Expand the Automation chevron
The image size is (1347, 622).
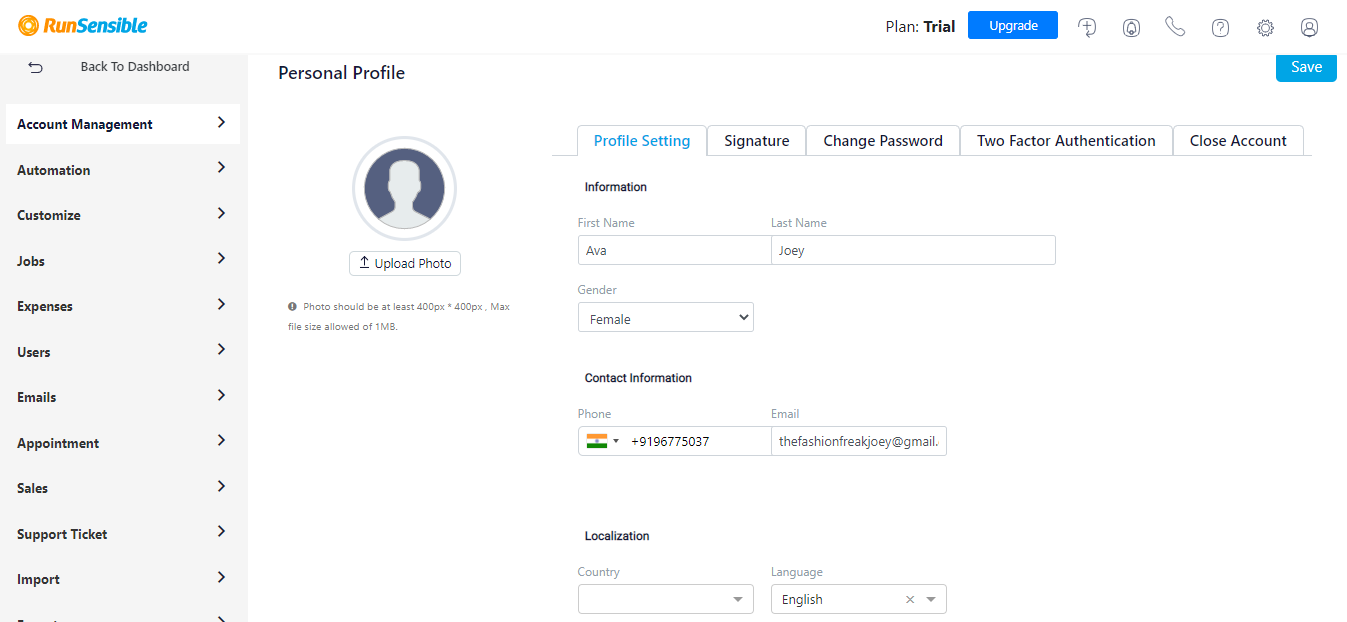(x=221, y=168)
